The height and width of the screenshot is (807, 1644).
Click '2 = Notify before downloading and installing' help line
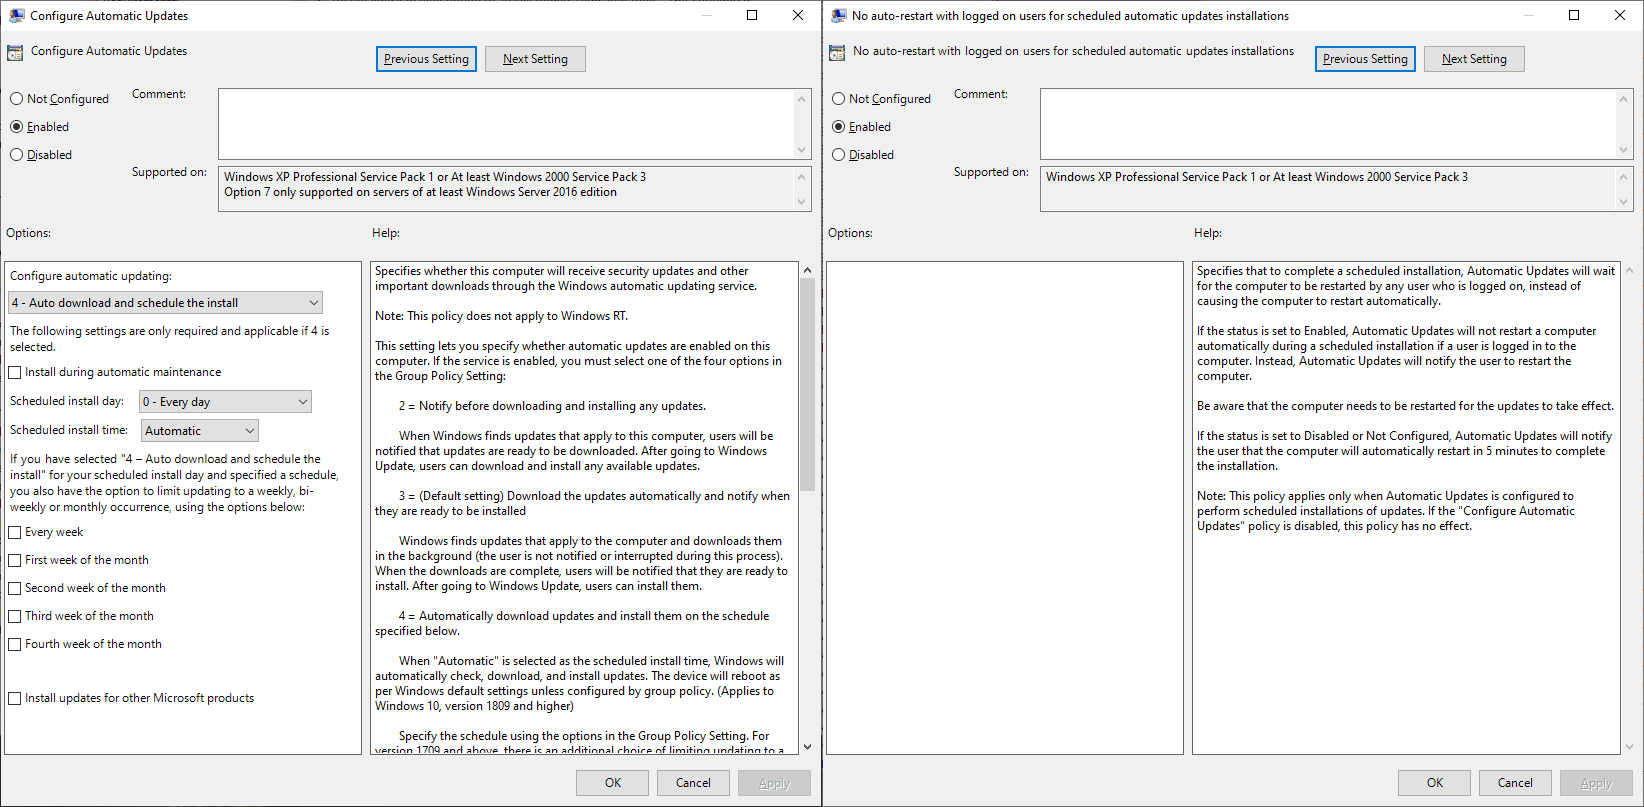pos(552,406)
